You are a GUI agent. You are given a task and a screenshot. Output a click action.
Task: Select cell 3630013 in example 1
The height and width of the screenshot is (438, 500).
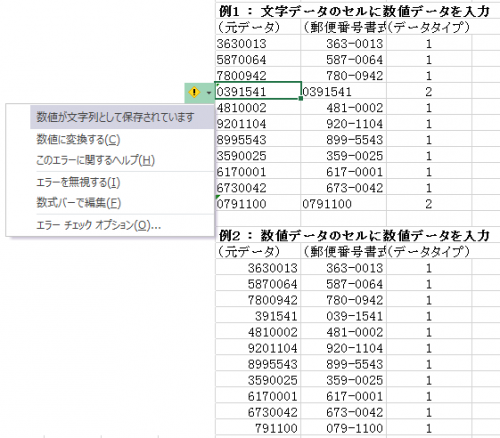[258, 43]
